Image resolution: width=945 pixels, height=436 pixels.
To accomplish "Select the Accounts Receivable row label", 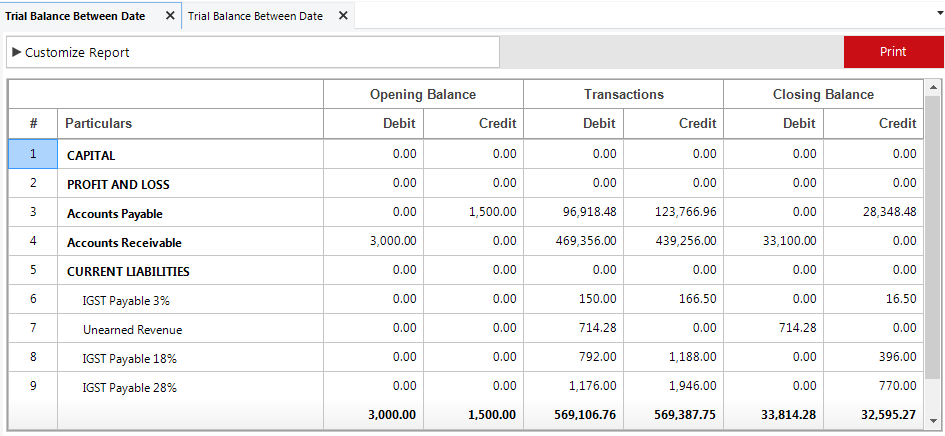I will 124,242.
